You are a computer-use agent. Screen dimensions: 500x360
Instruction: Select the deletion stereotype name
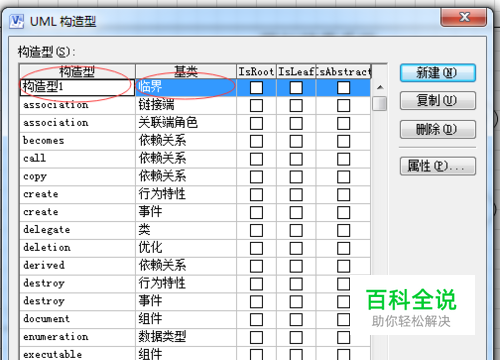(x=47, y=247)
